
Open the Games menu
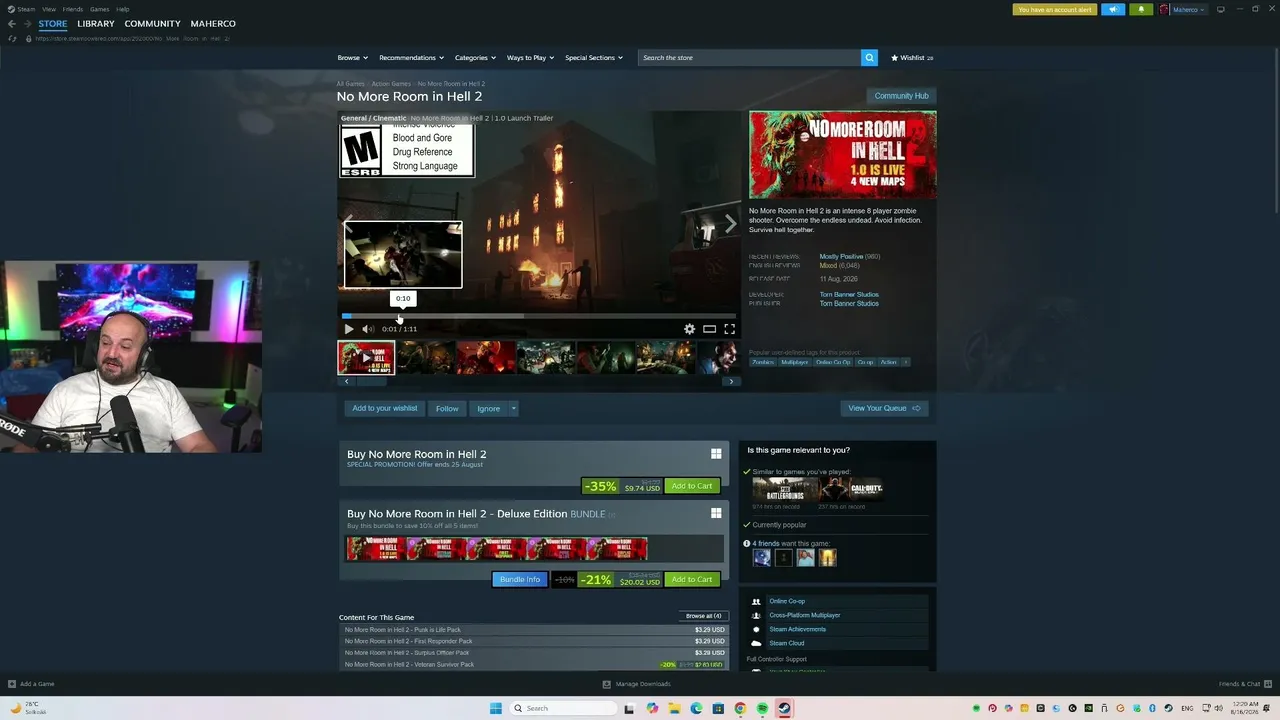[100, 9]
